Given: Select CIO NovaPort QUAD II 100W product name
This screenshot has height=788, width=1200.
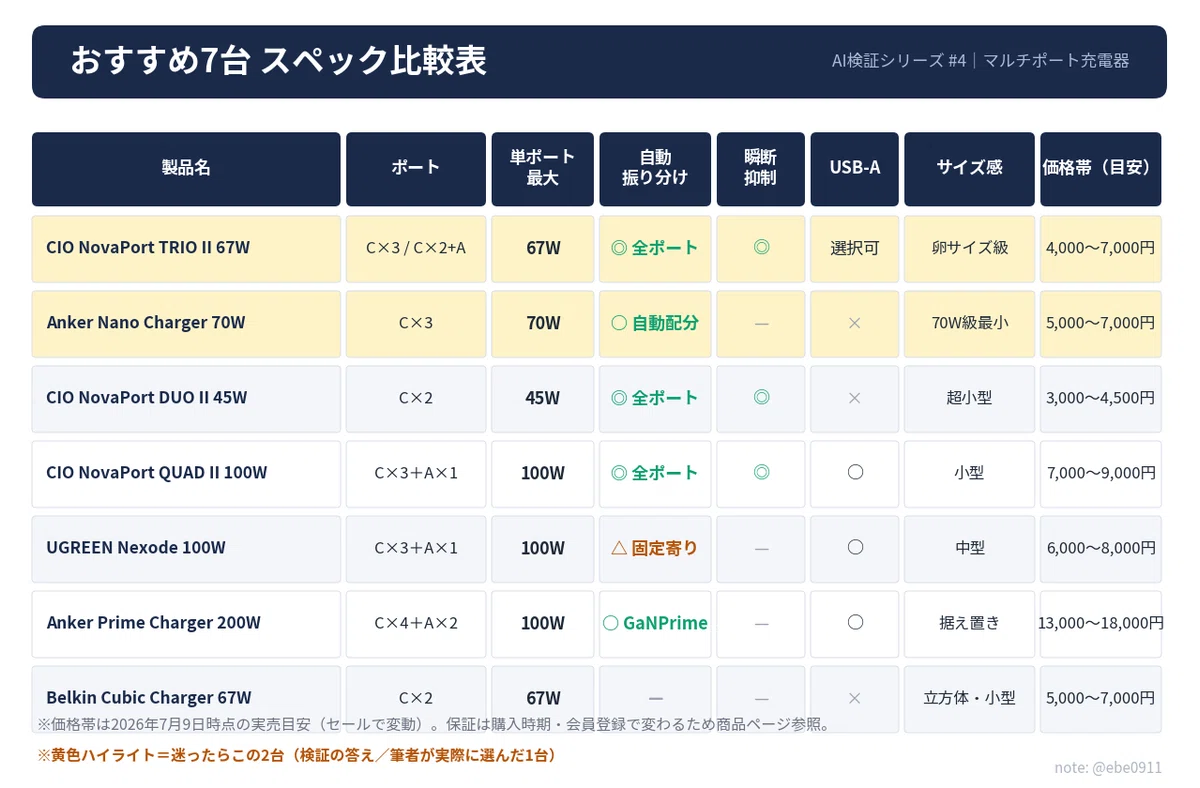Looking at the screenshot, I should [x=157, y=473].
